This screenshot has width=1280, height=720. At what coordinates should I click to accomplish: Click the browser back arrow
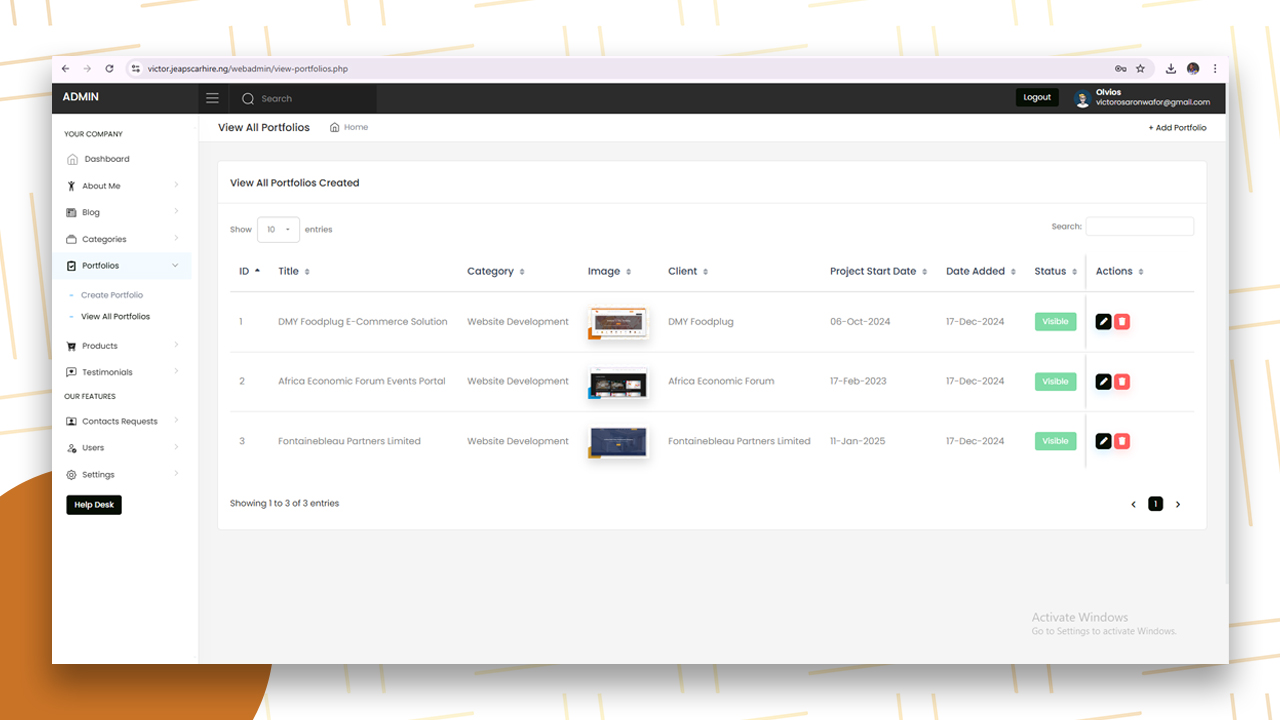(66, 69)
